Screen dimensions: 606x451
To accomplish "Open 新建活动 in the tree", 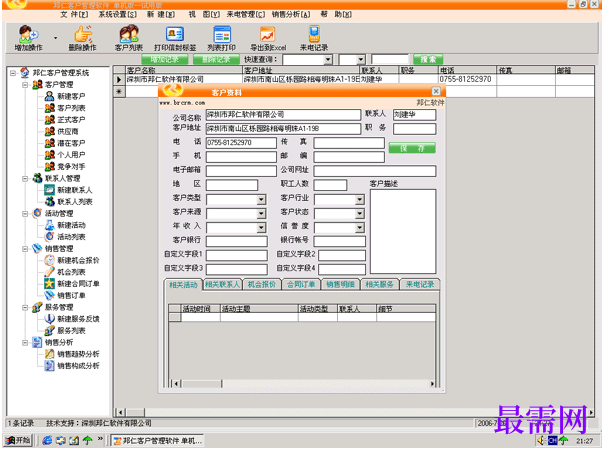I will [71, 225].
